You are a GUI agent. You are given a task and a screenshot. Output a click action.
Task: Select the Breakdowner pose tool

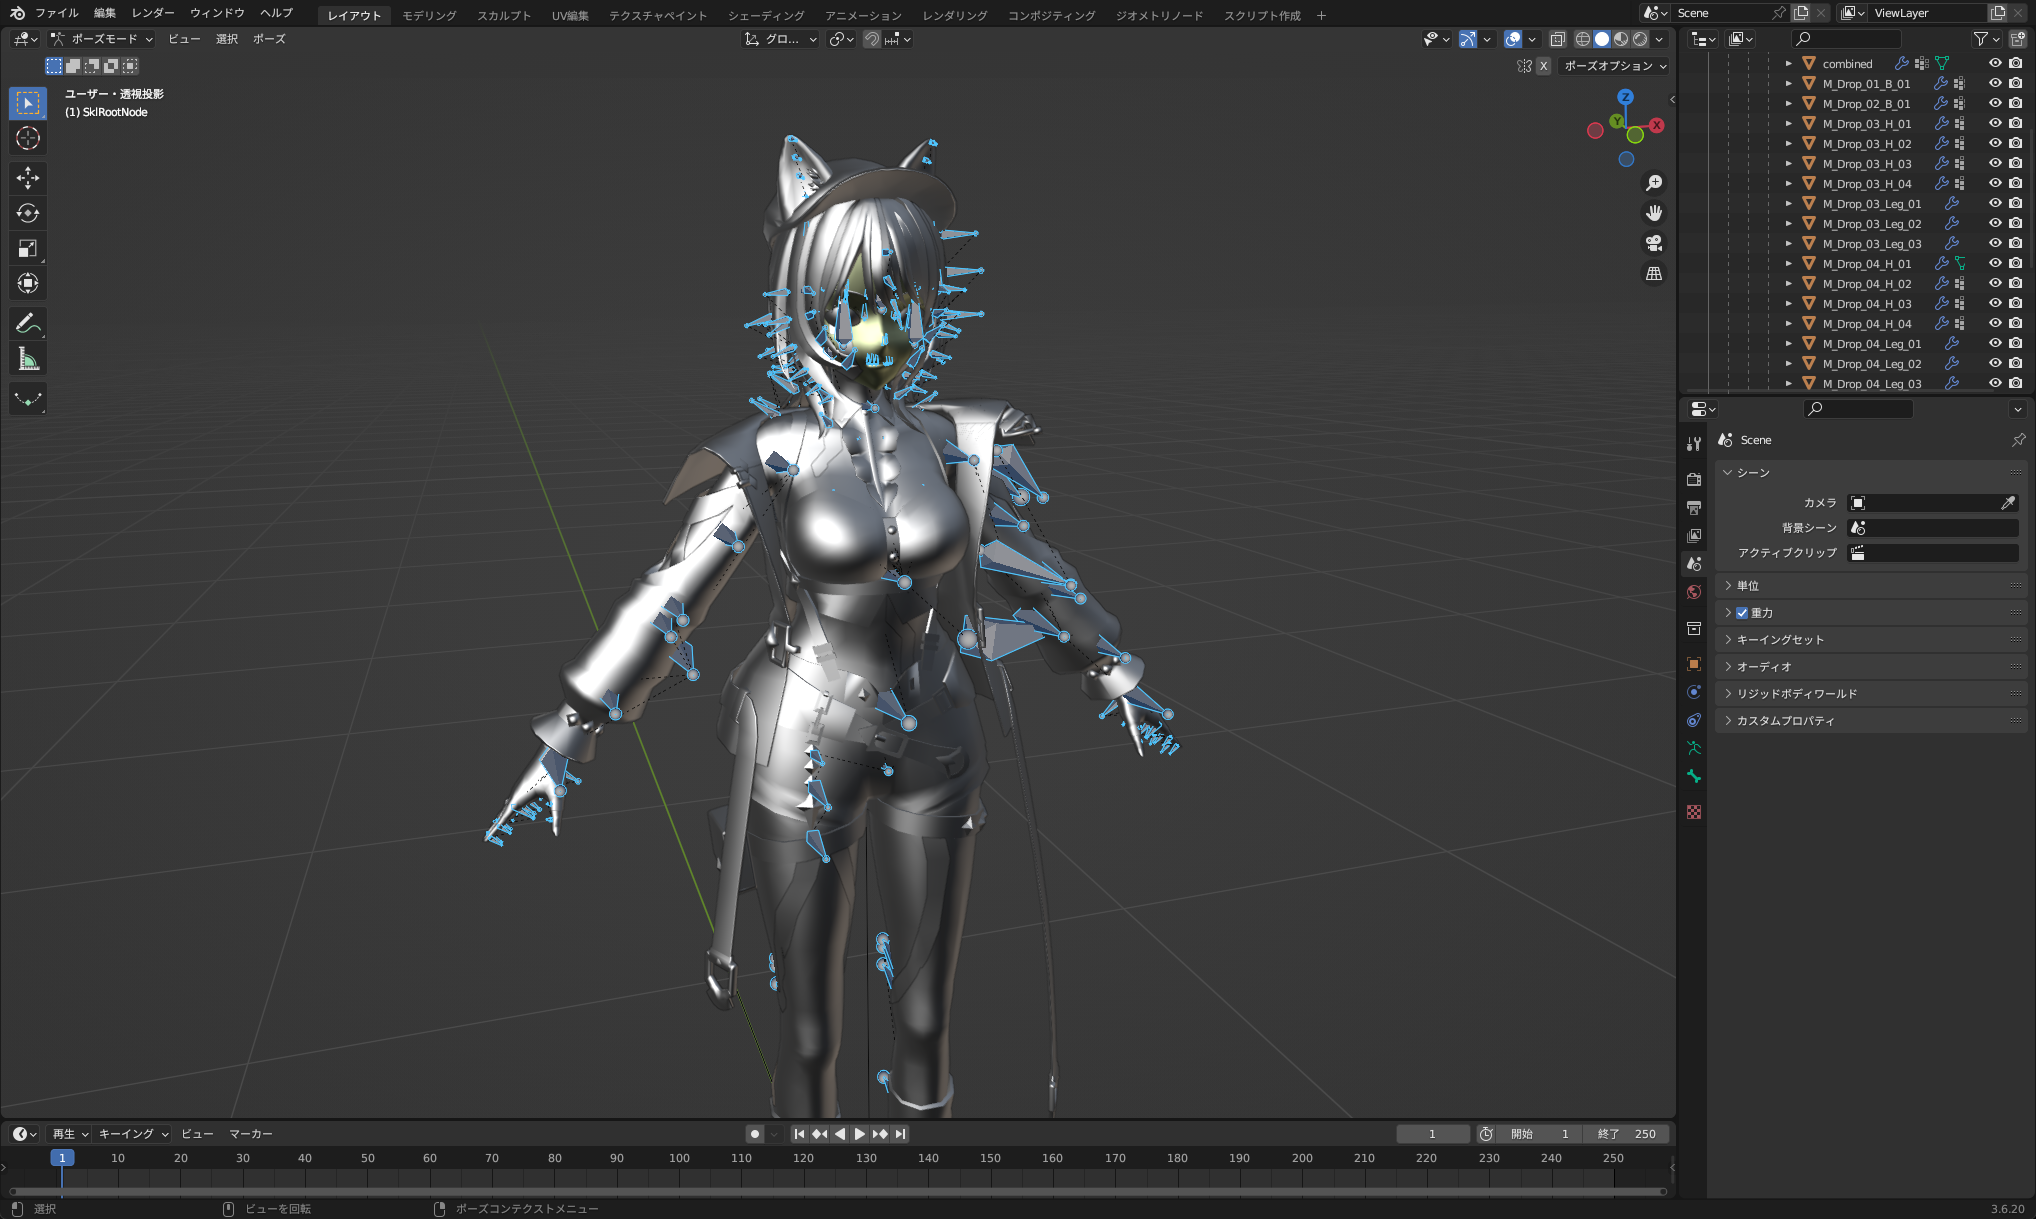[x=28, y=398]
